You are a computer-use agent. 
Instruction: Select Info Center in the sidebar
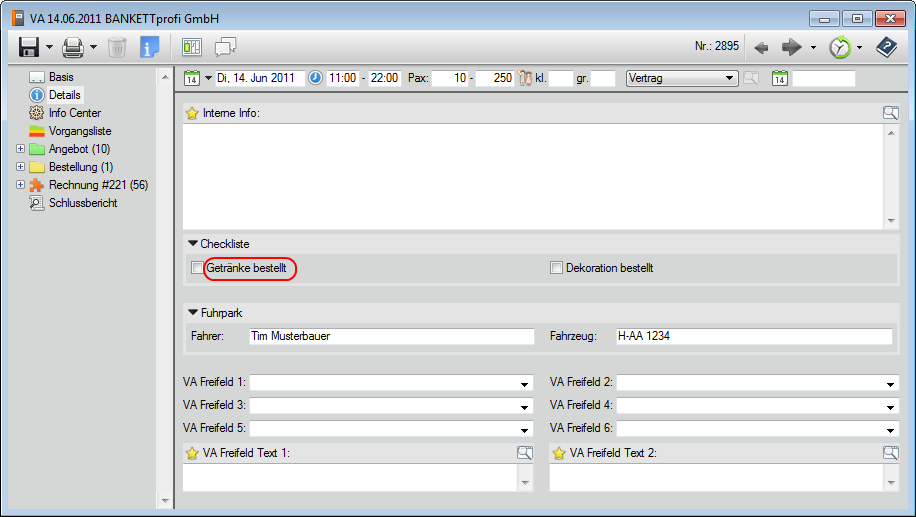pos(74,113)
